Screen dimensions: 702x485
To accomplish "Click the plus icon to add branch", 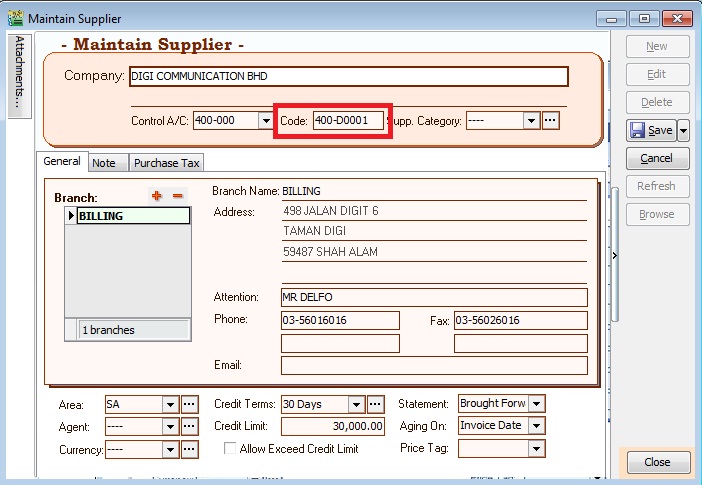I will point(156,196).
